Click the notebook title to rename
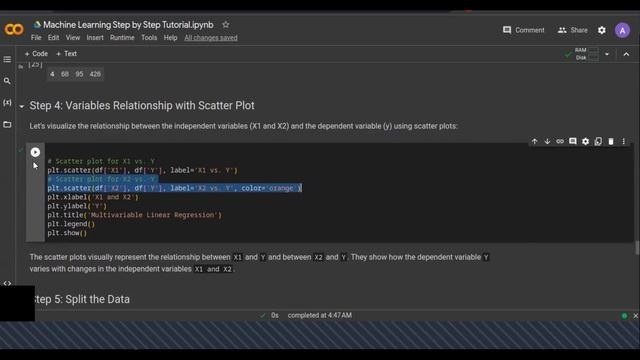 pyautogui.click(x=128, y=24)
